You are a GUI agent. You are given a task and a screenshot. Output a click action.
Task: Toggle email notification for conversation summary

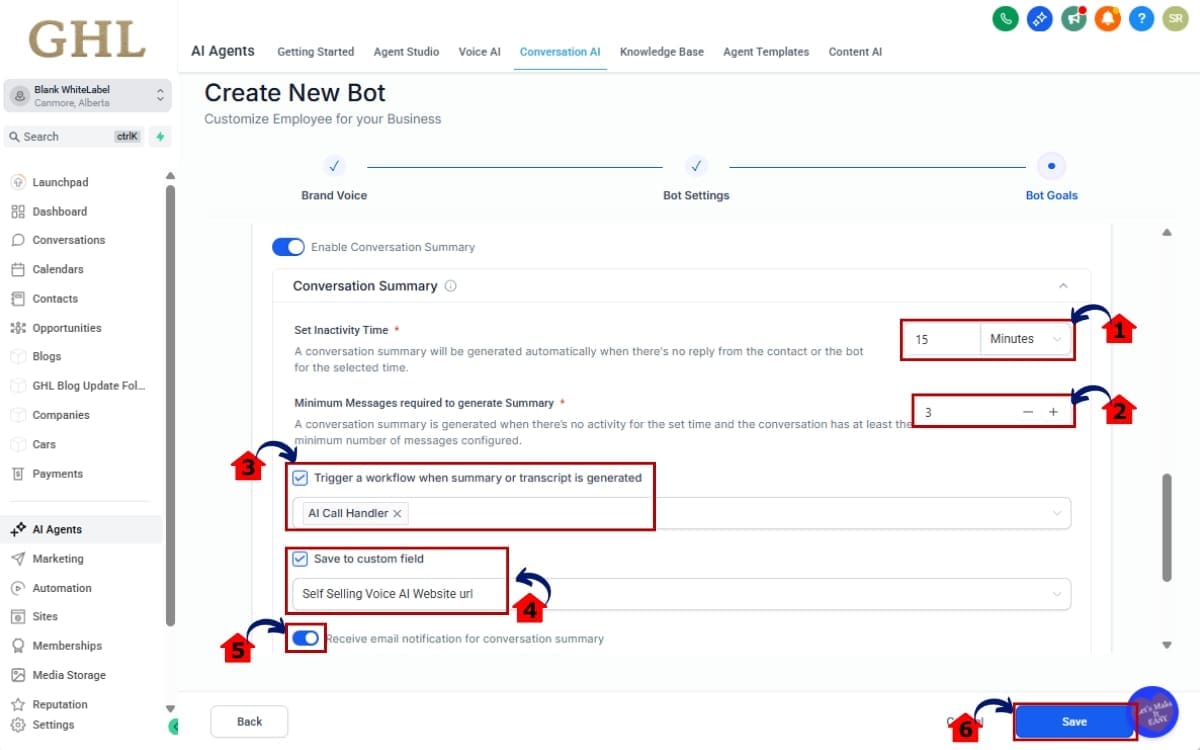pos(305,638)
